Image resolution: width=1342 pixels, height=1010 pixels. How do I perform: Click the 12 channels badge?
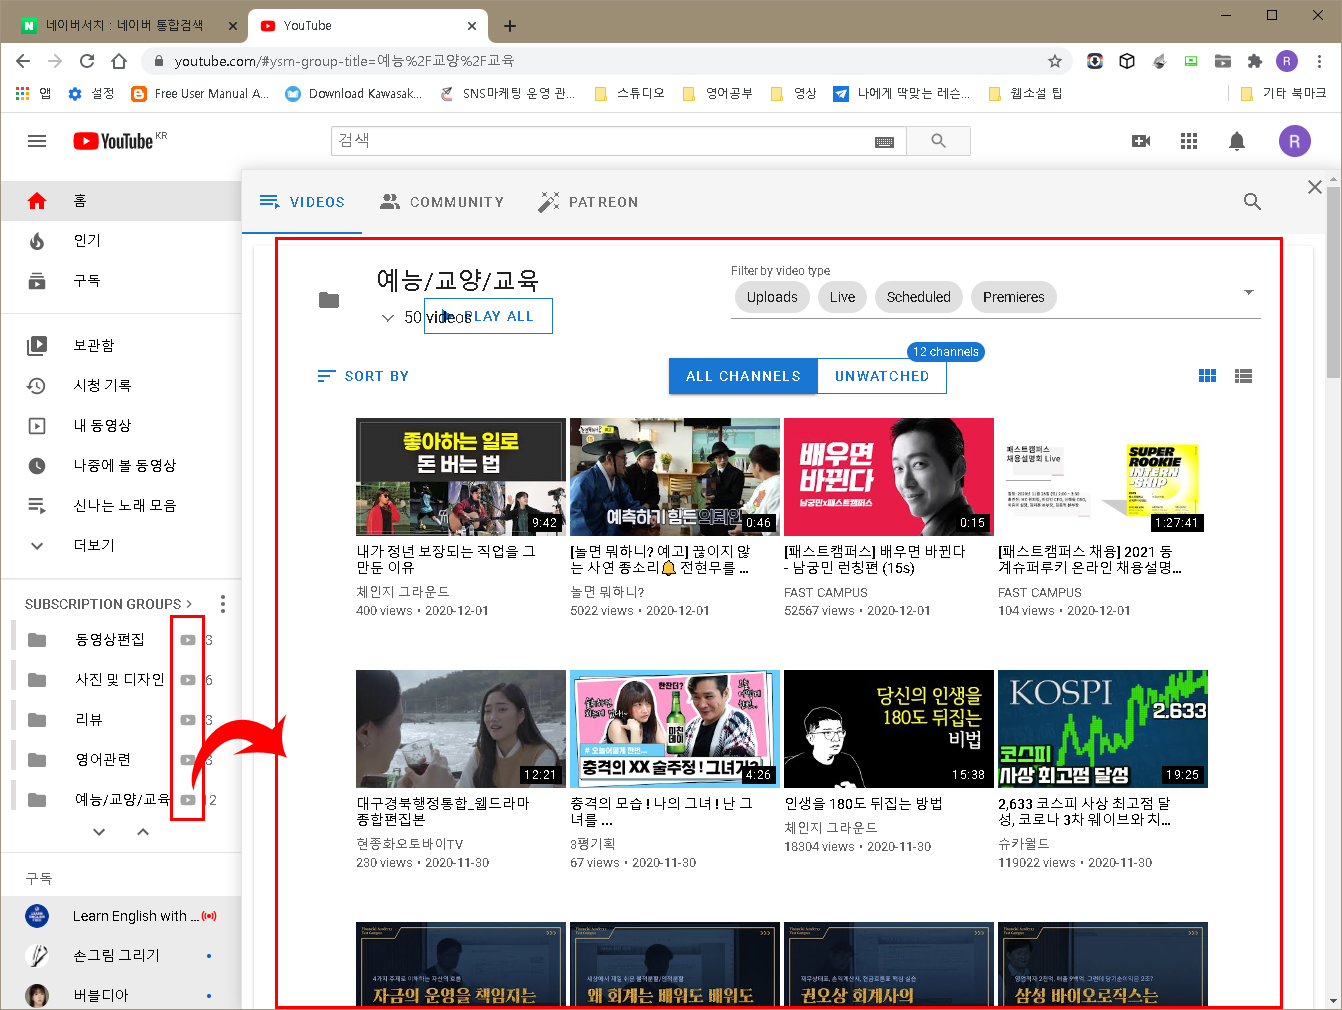tap(946, 352)
